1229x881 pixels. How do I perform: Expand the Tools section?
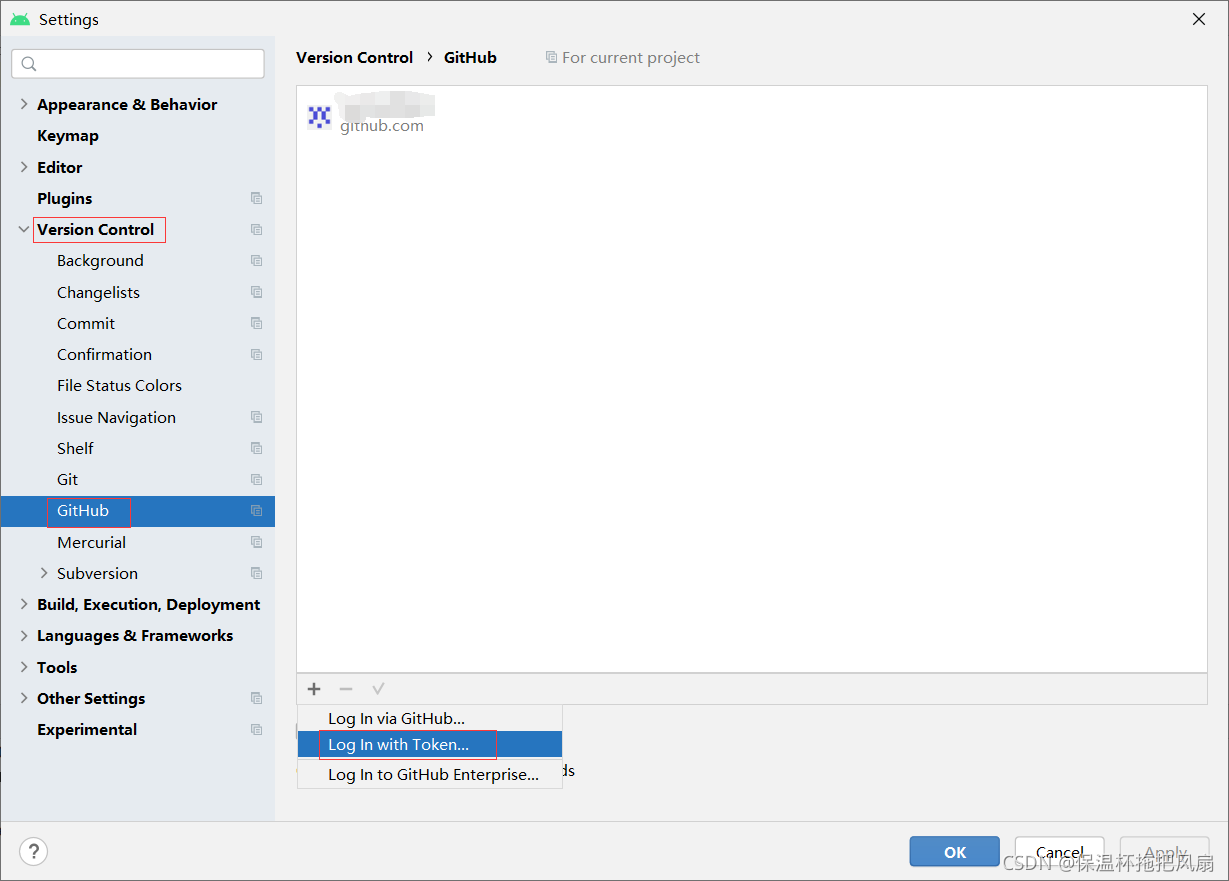(24, 667)
